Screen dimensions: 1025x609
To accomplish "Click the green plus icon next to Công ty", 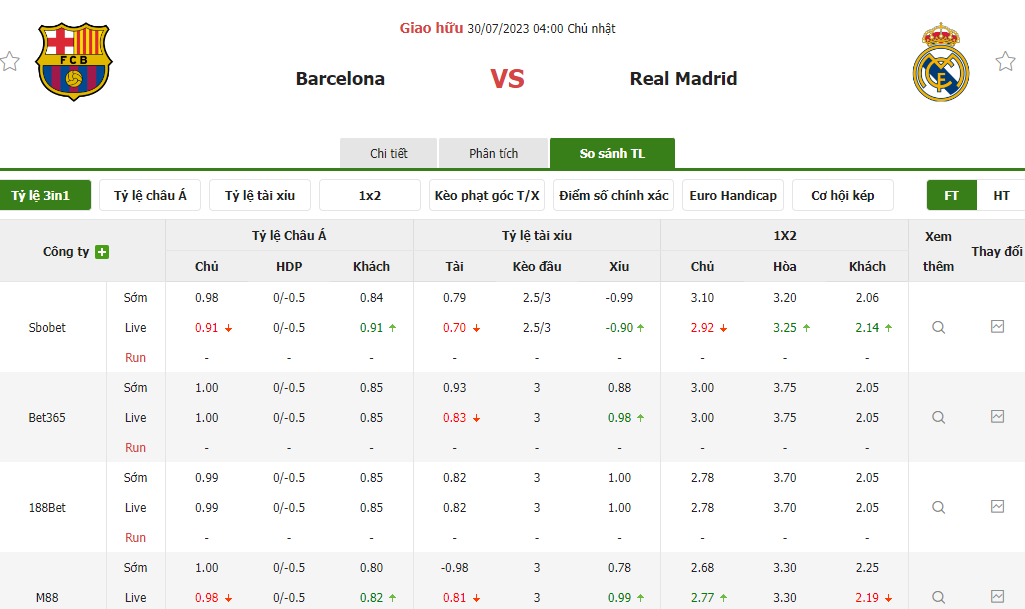I will click(102, 252).
